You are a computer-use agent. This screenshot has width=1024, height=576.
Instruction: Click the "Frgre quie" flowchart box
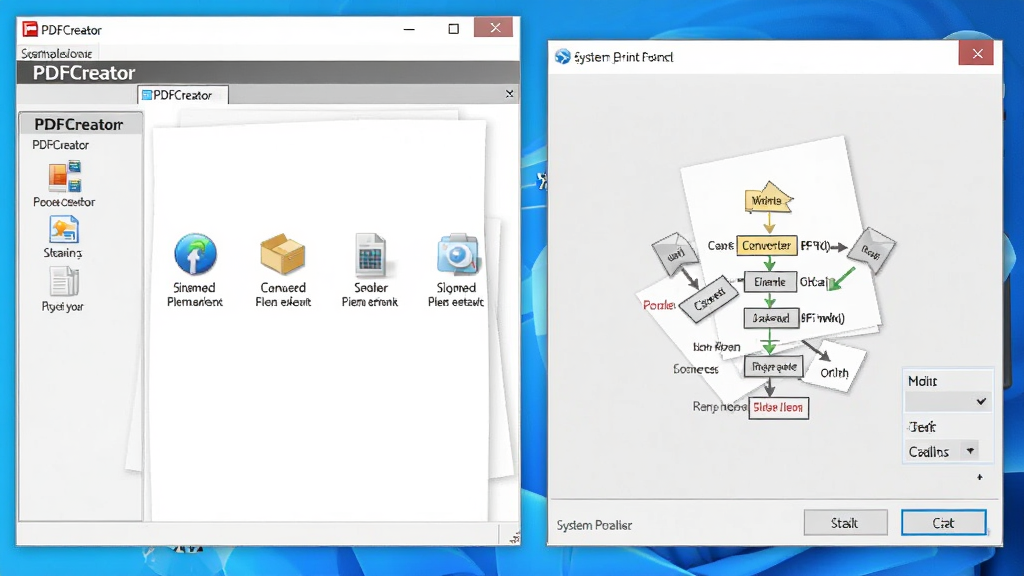pos(774,367)
